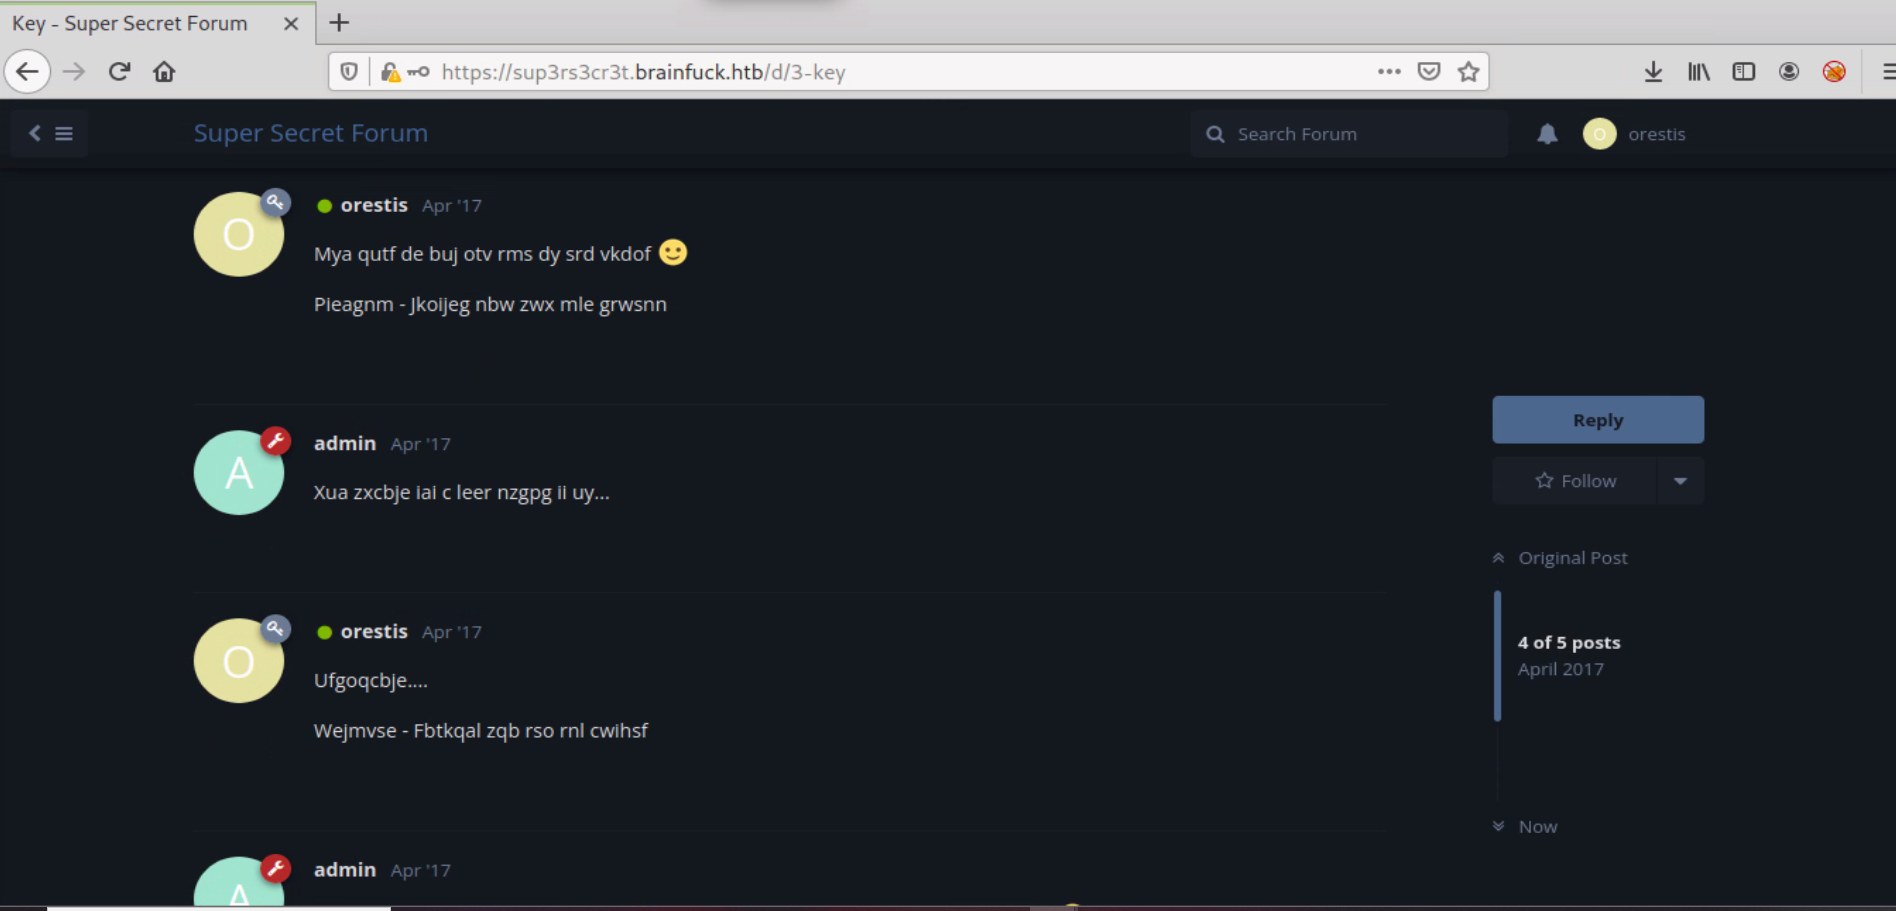Expand the Follow options dropdown arrow

pyautogui.click(x=1680, y=481)
